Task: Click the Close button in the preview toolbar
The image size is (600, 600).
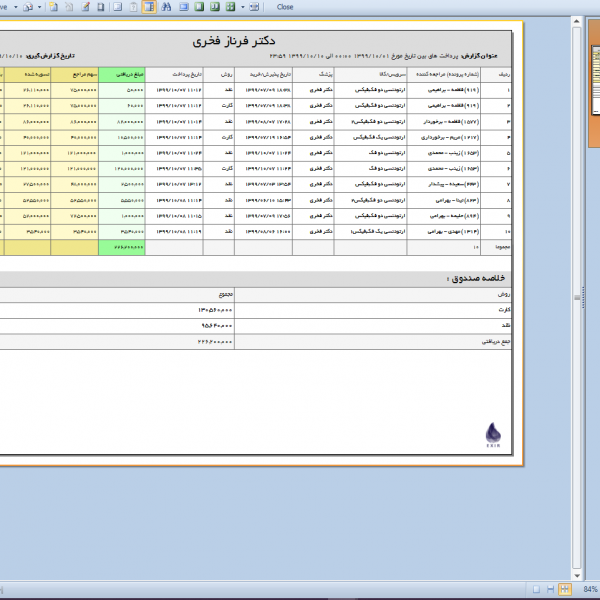Action: click(285, 6)
